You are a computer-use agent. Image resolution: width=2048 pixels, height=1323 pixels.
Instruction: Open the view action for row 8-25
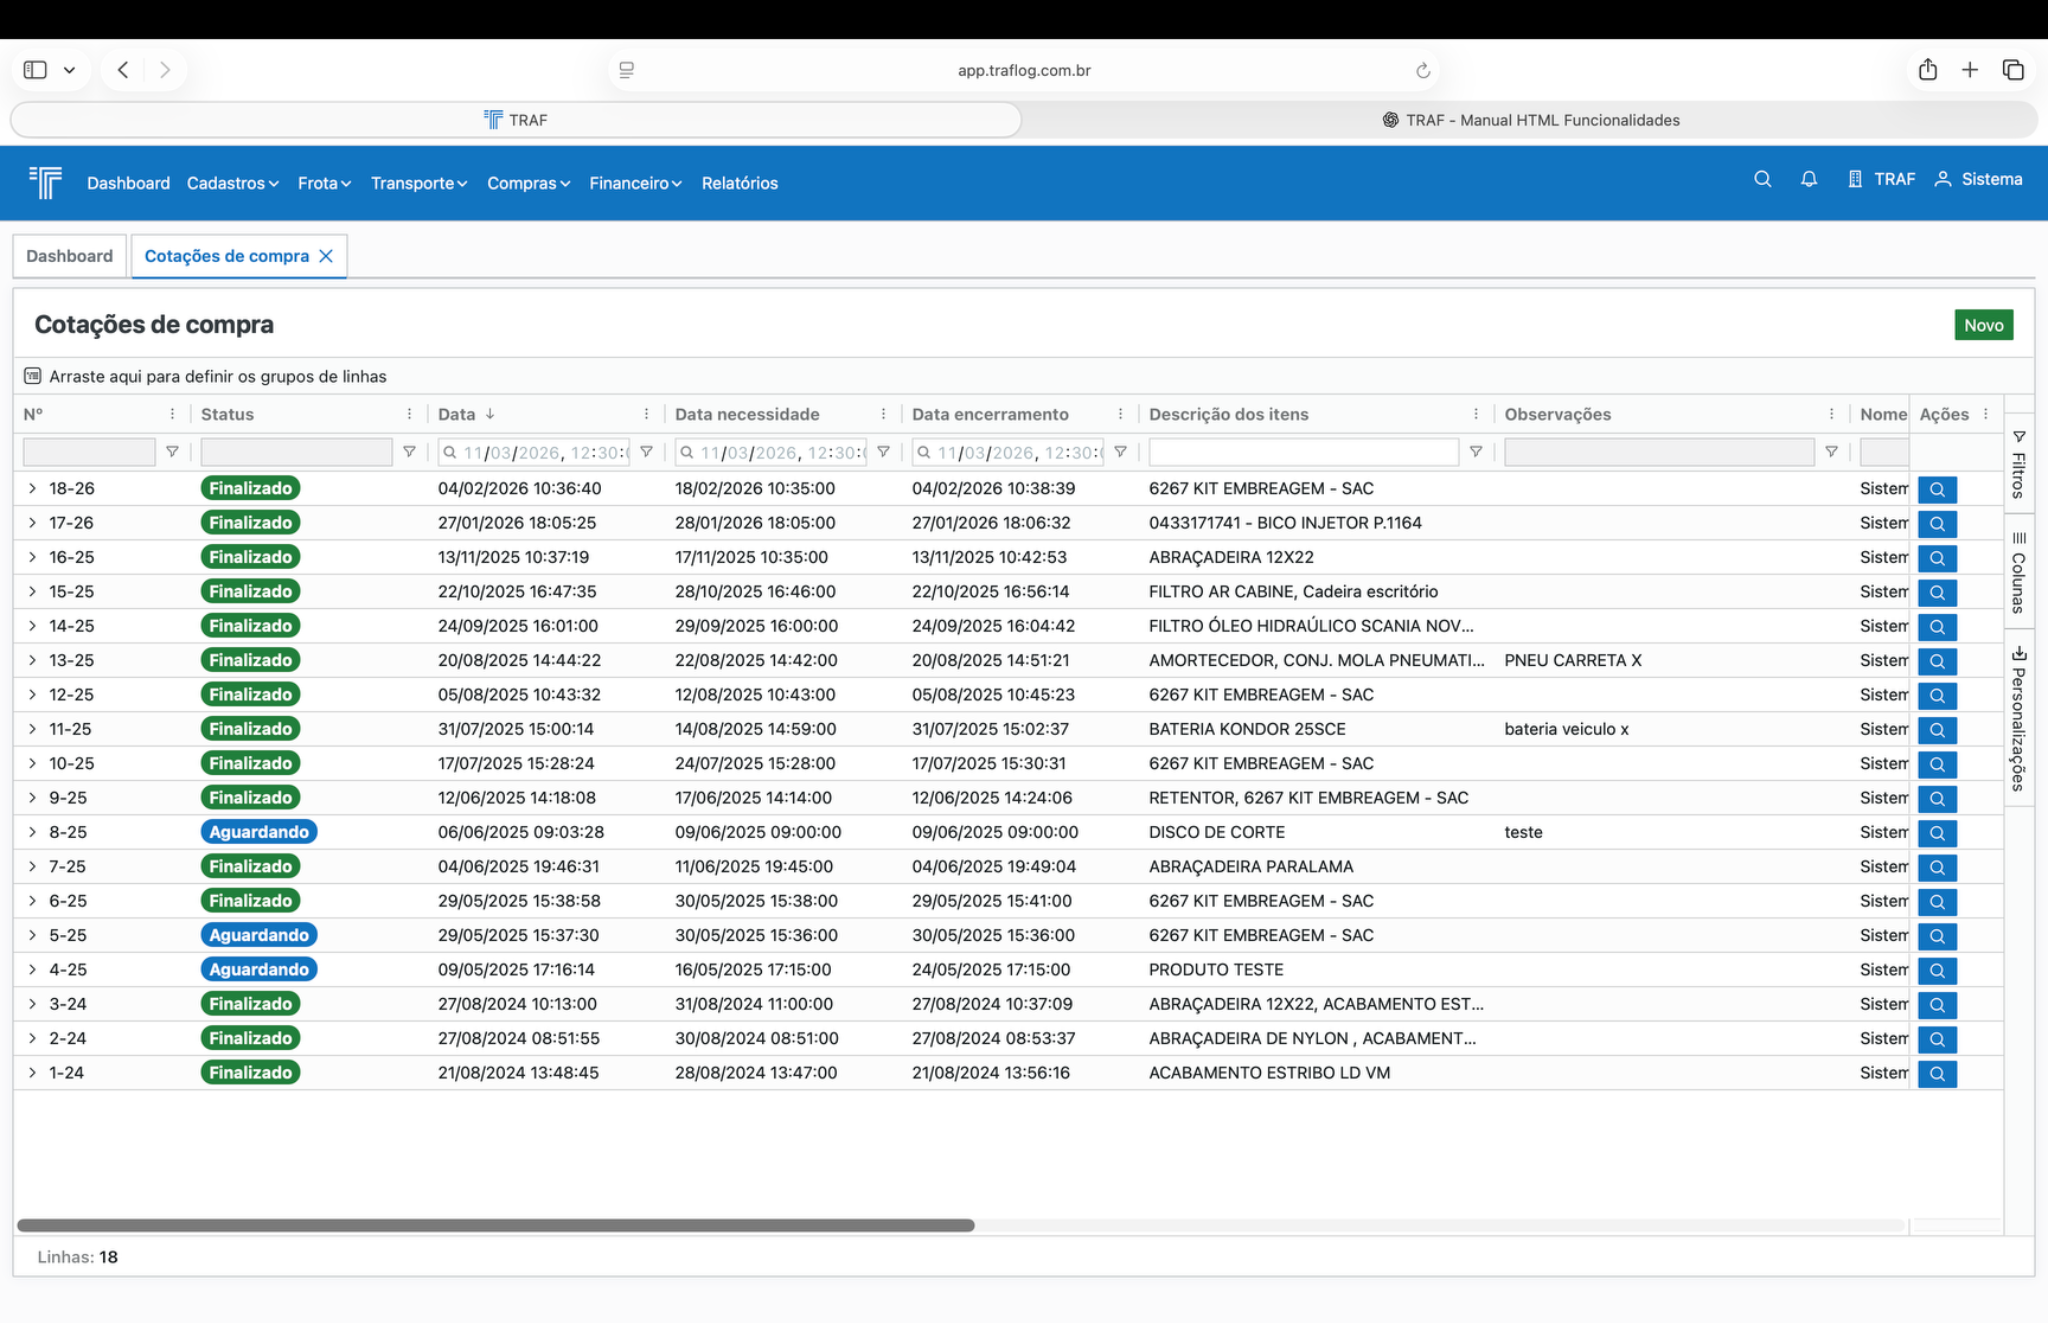[1936, 833]
